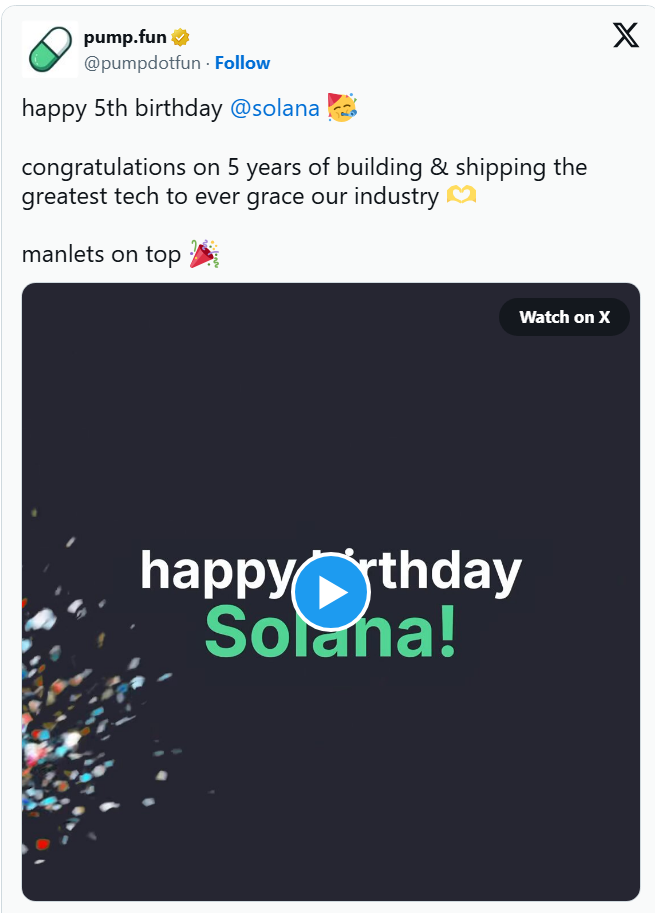Play the happy birthday Solana video
The image size is (655, 913).
tap(331, 593)
